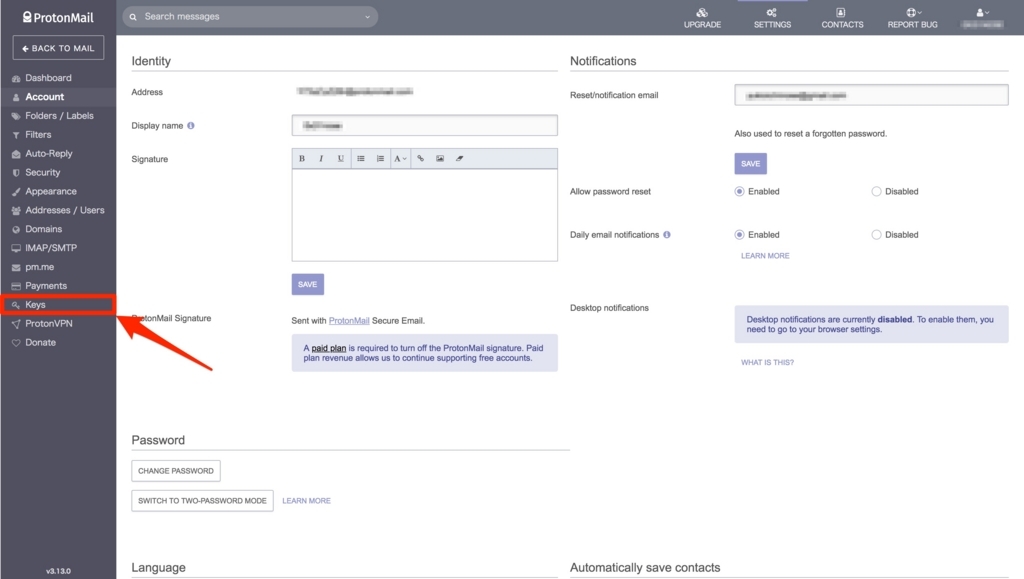Open the Upgrade page from top bar

pyautogui.click(x=702, y=18)
